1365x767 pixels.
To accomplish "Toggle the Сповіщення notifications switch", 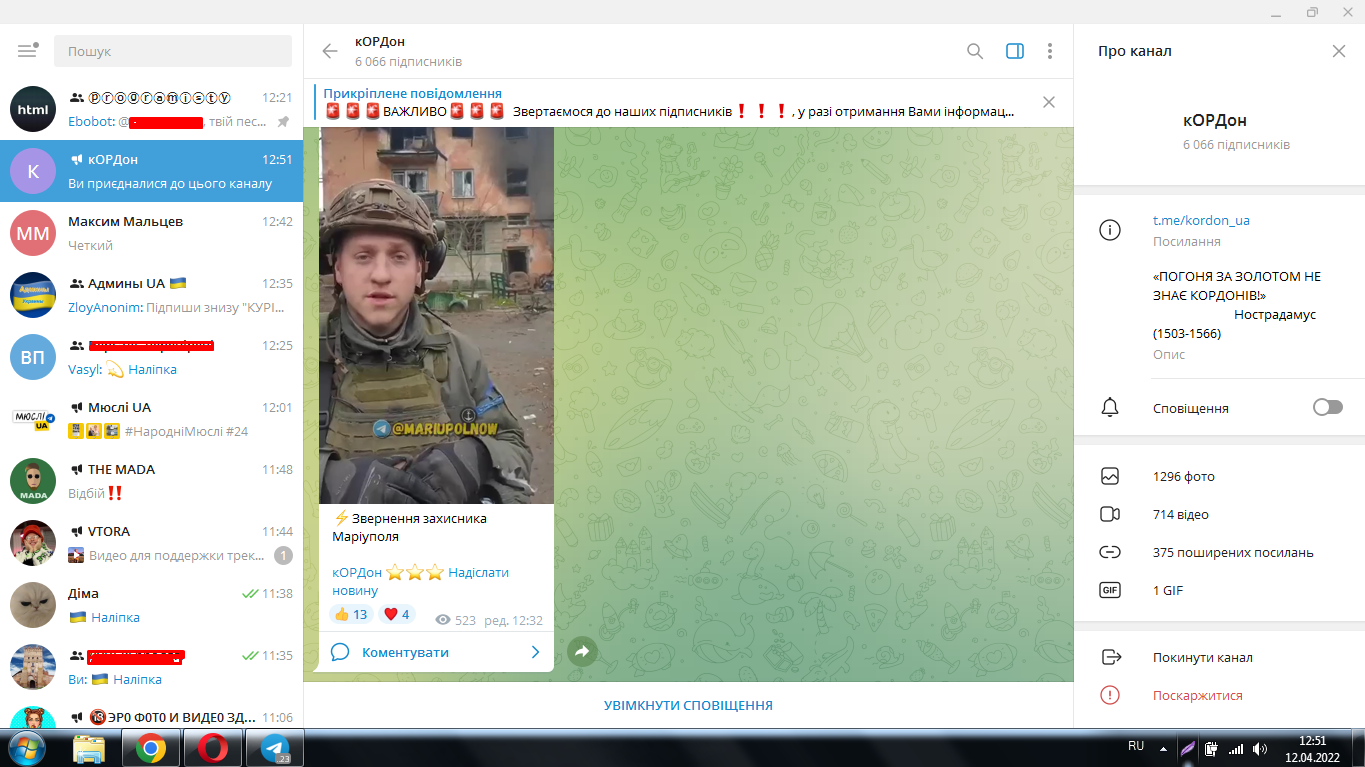I will click(x=1327, y=407).
